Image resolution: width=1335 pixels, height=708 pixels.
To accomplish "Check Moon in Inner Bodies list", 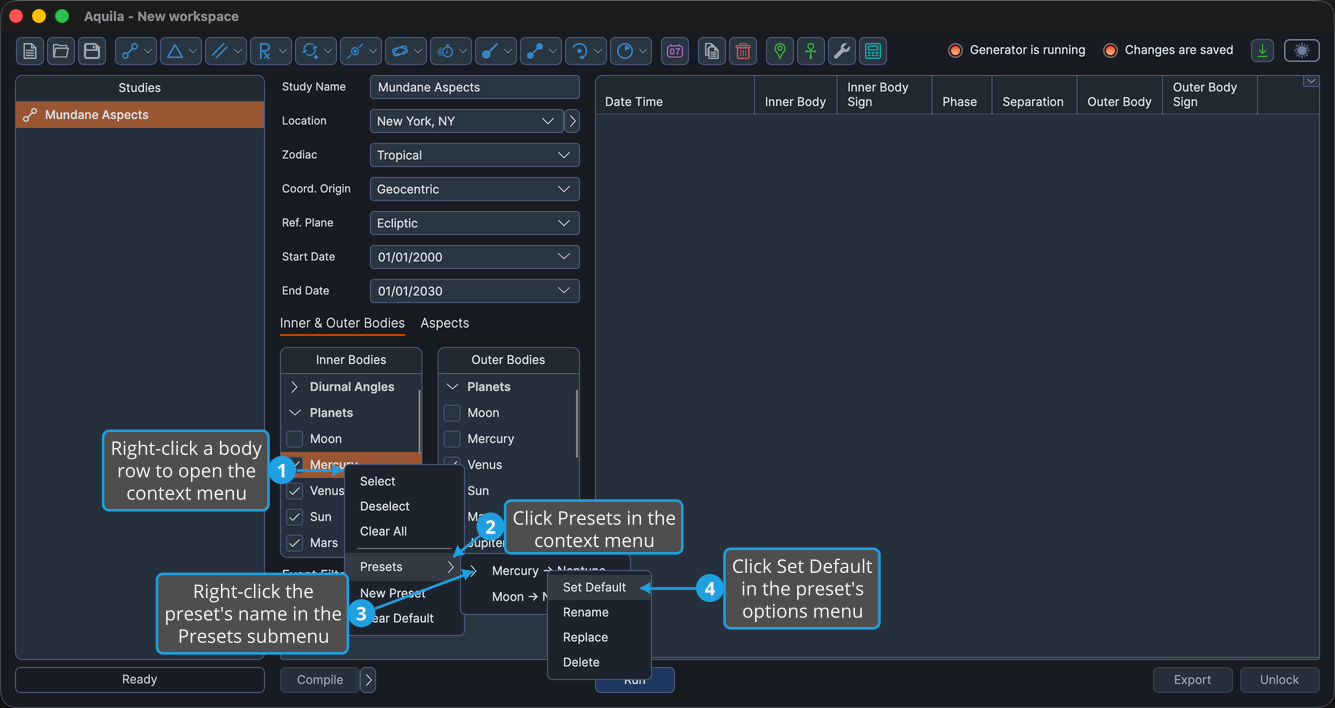I will (x=295, y=439).
